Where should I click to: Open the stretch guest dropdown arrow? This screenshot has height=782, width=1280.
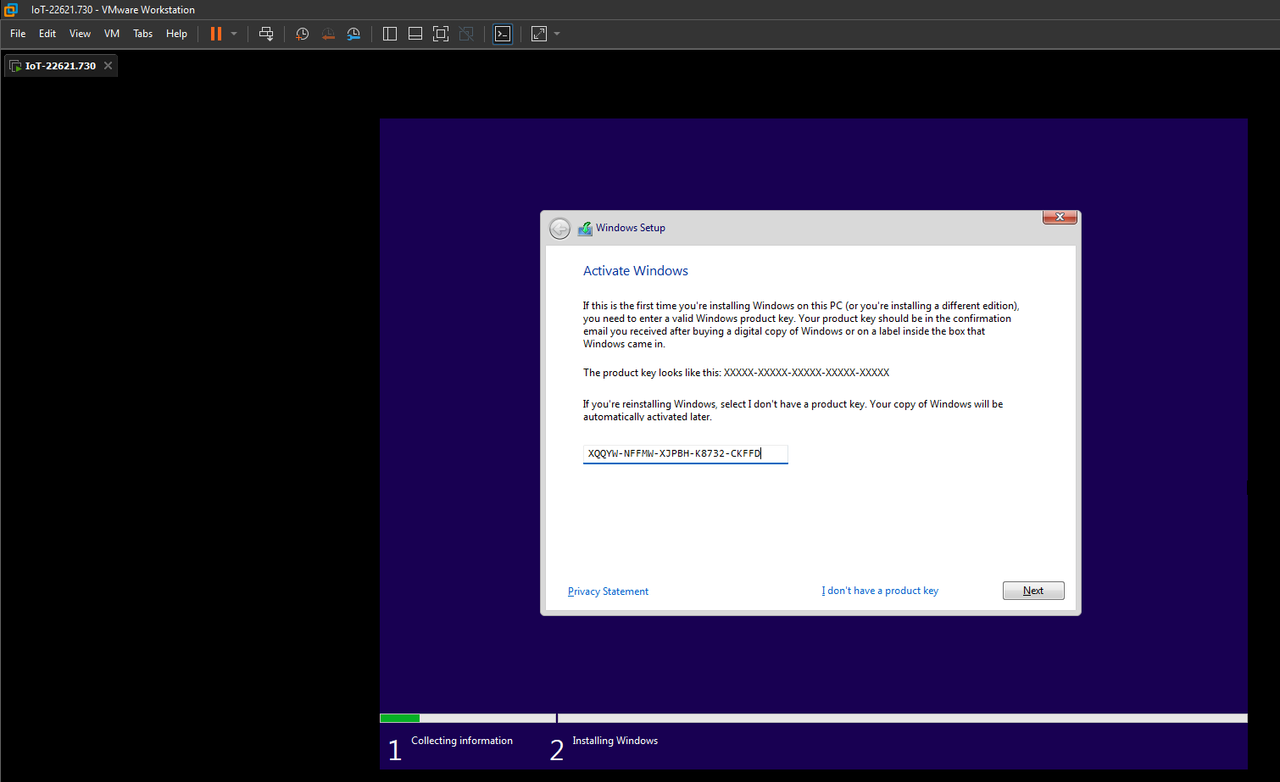click(557, 34)
